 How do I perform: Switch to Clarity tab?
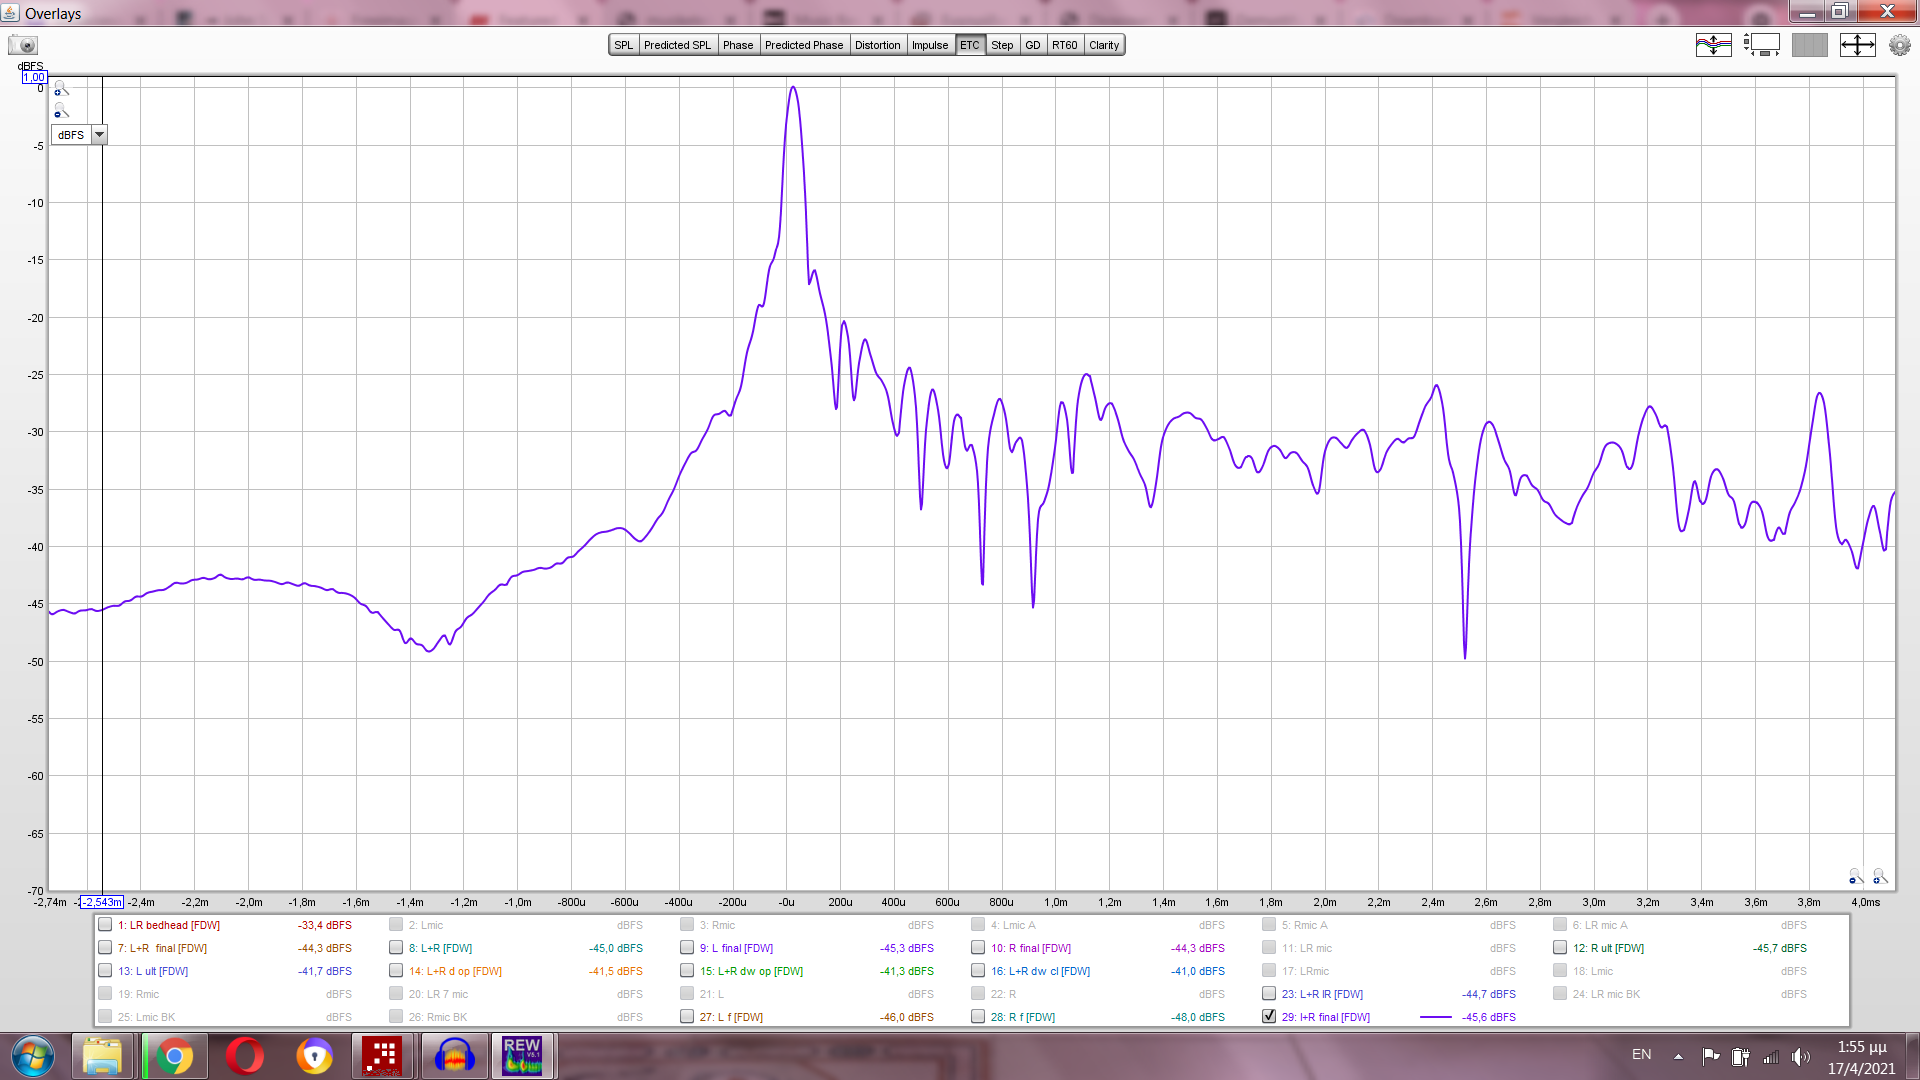(1104, 45)
